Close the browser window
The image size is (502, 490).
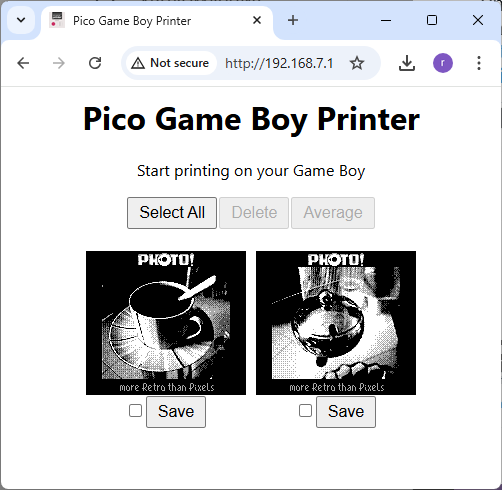pos(478,20)
